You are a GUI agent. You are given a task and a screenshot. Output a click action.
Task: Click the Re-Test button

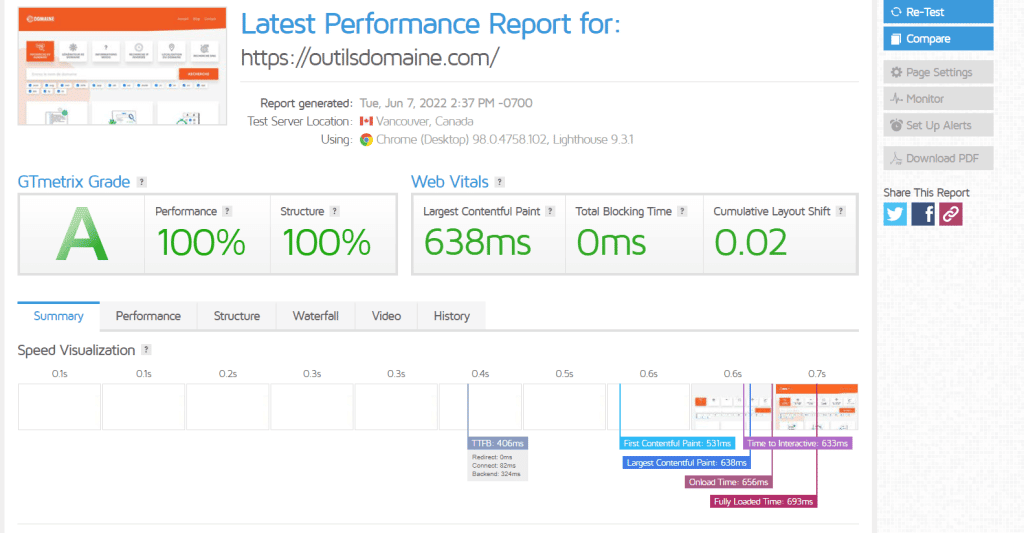point(938,12)
